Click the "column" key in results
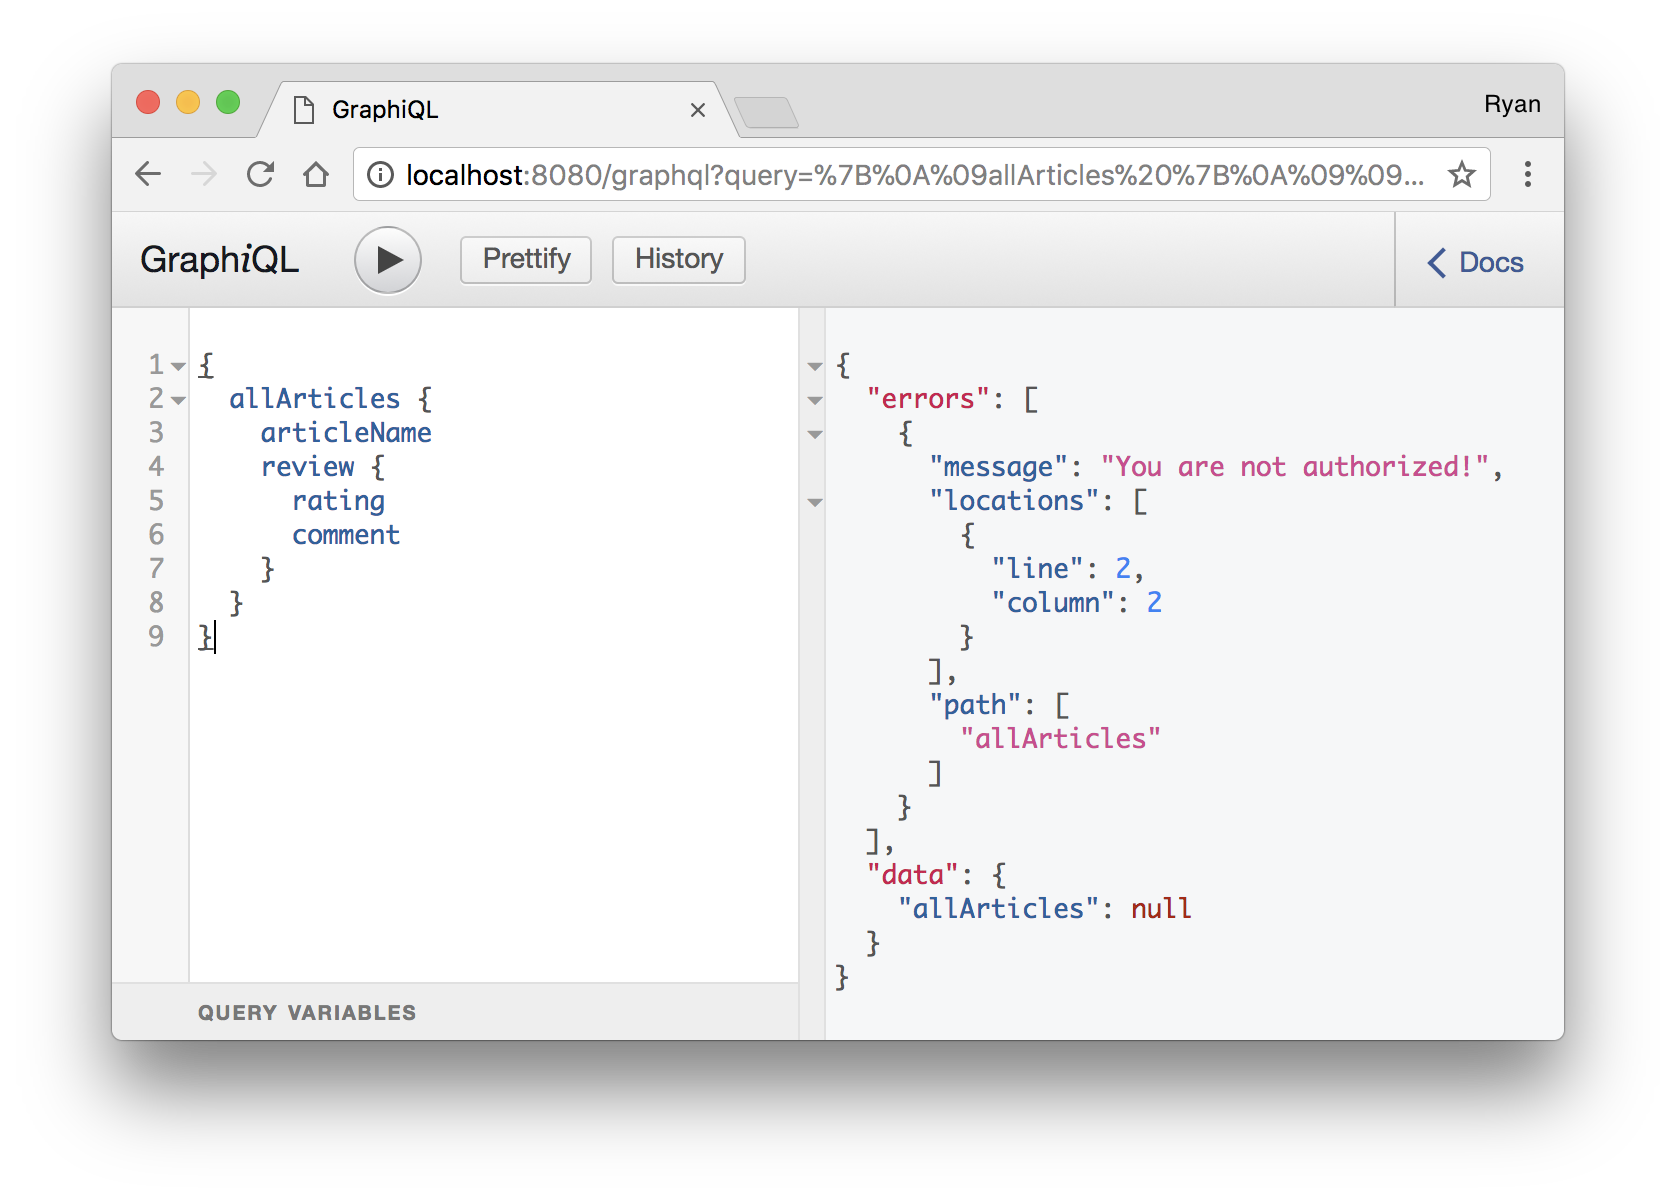 click(1053, 603)
